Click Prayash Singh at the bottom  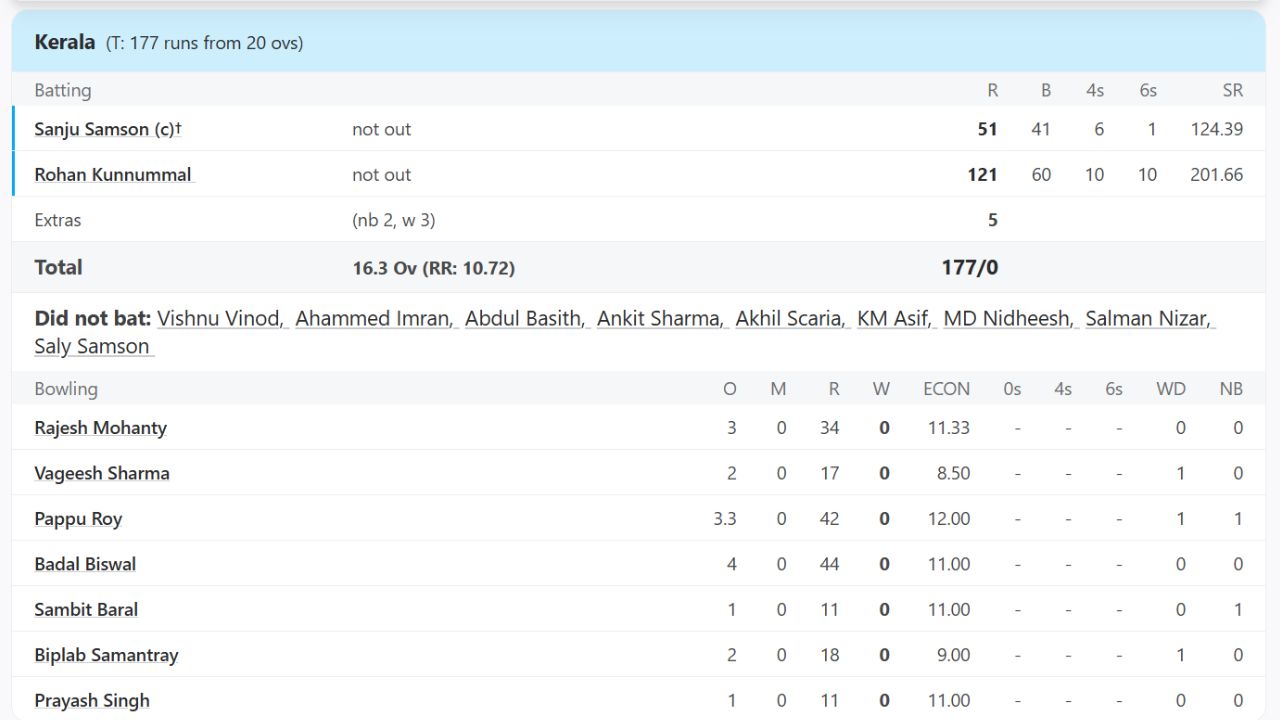pos(92,700)
